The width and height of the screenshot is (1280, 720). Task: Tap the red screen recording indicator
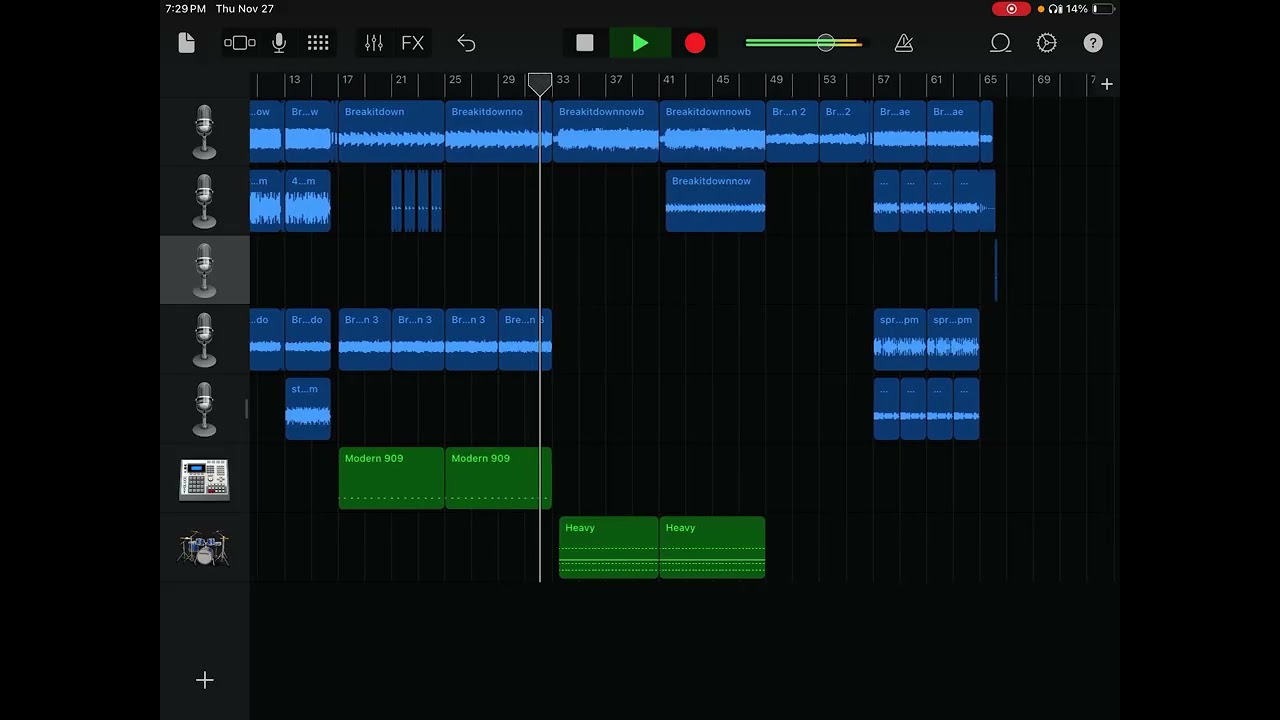click(1011, 9)
